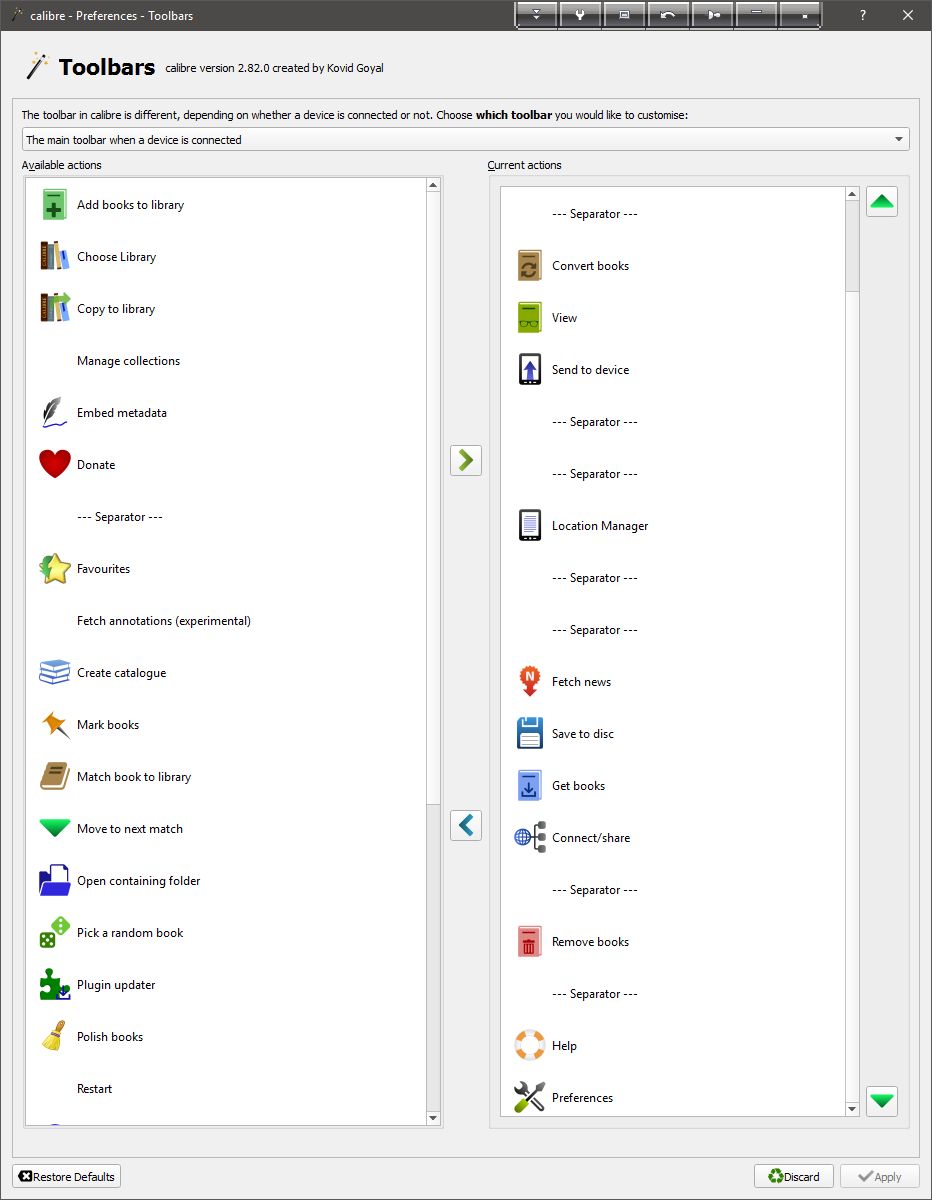Click the Connect/share network icon
932x1200 pixels.
tap(530, 838)
